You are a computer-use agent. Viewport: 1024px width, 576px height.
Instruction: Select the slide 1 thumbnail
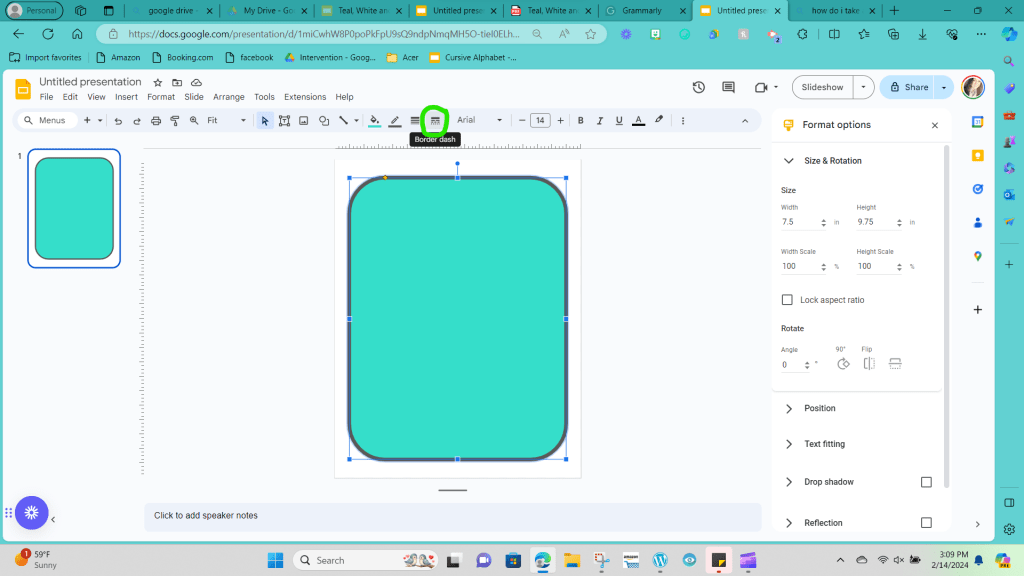point(74,208)
